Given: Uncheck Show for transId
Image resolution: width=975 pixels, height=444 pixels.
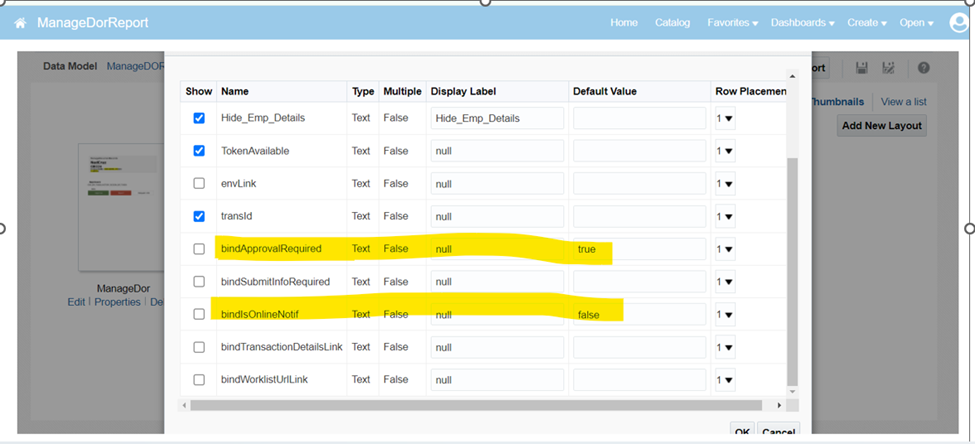Looking at the screenshot, I should click(x=199, y=216).
